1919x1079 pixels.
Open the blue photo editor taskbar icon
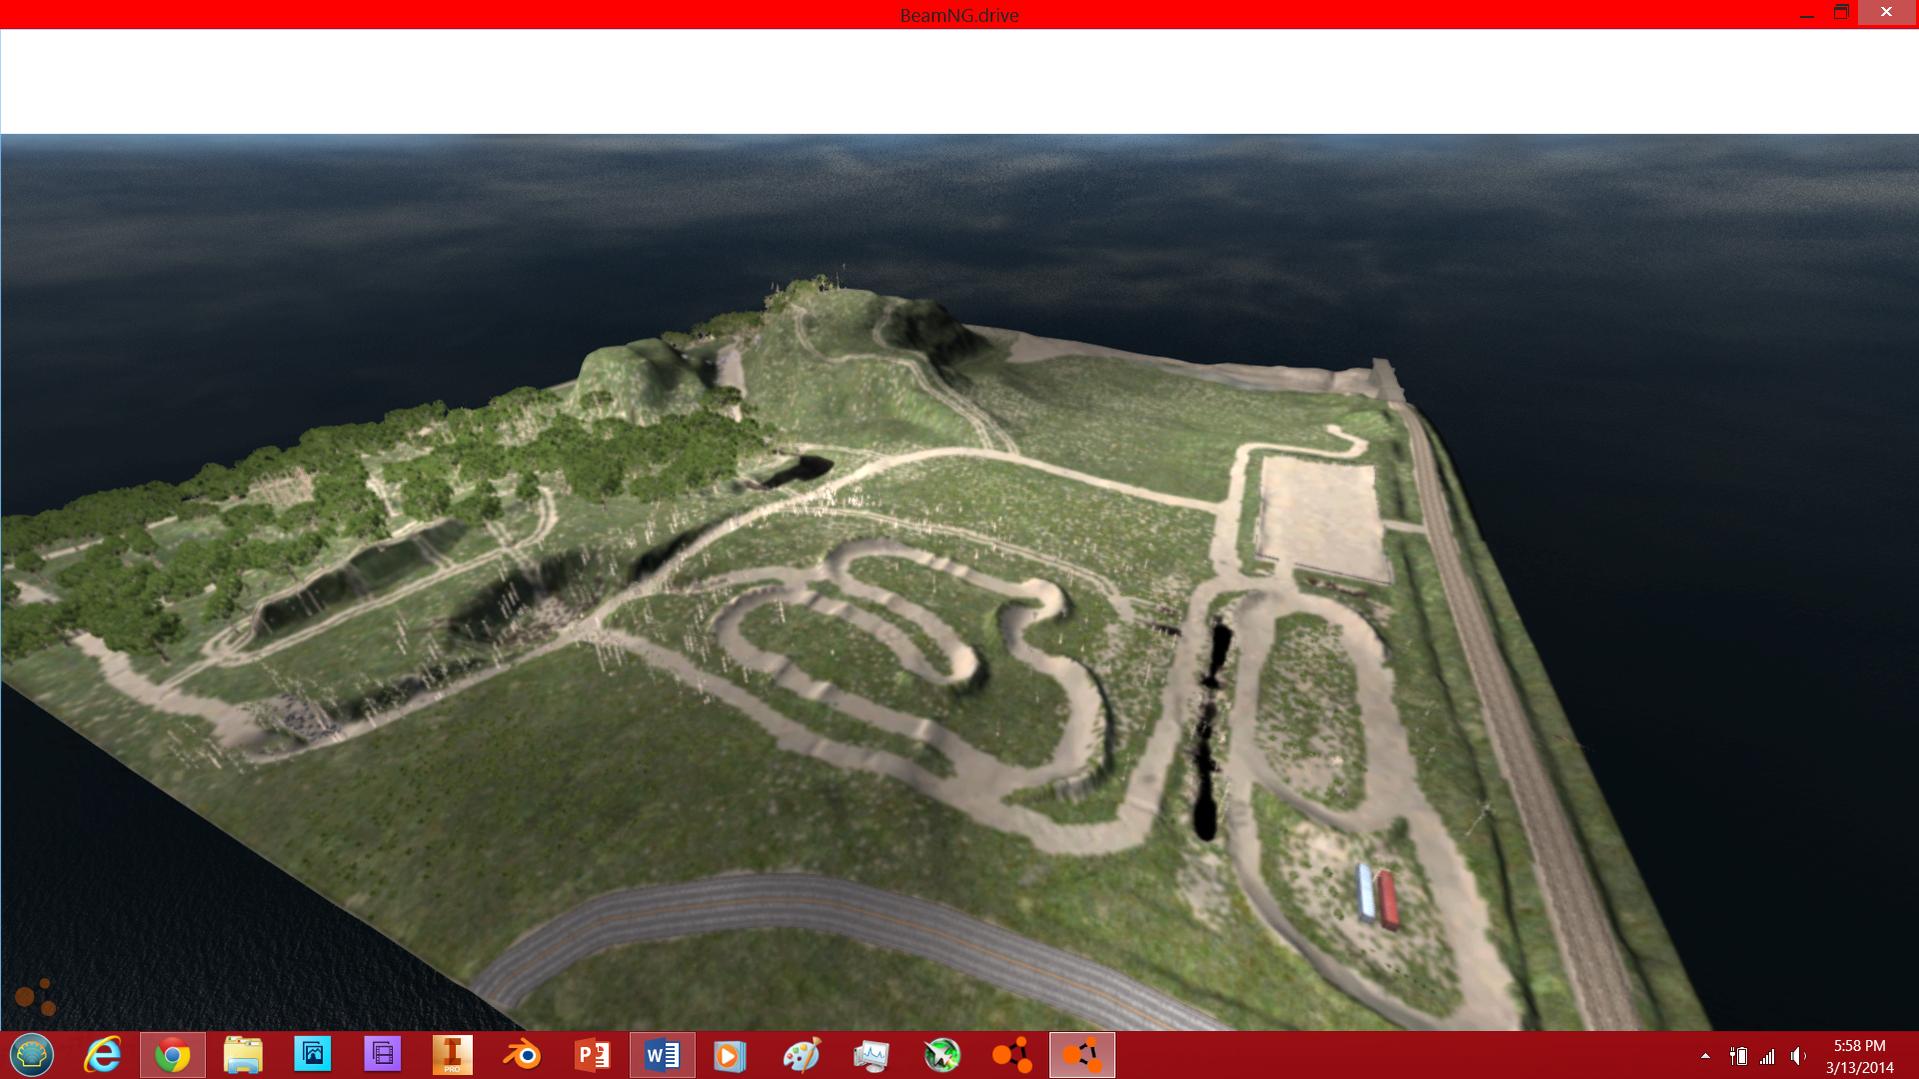point(312,1055)
